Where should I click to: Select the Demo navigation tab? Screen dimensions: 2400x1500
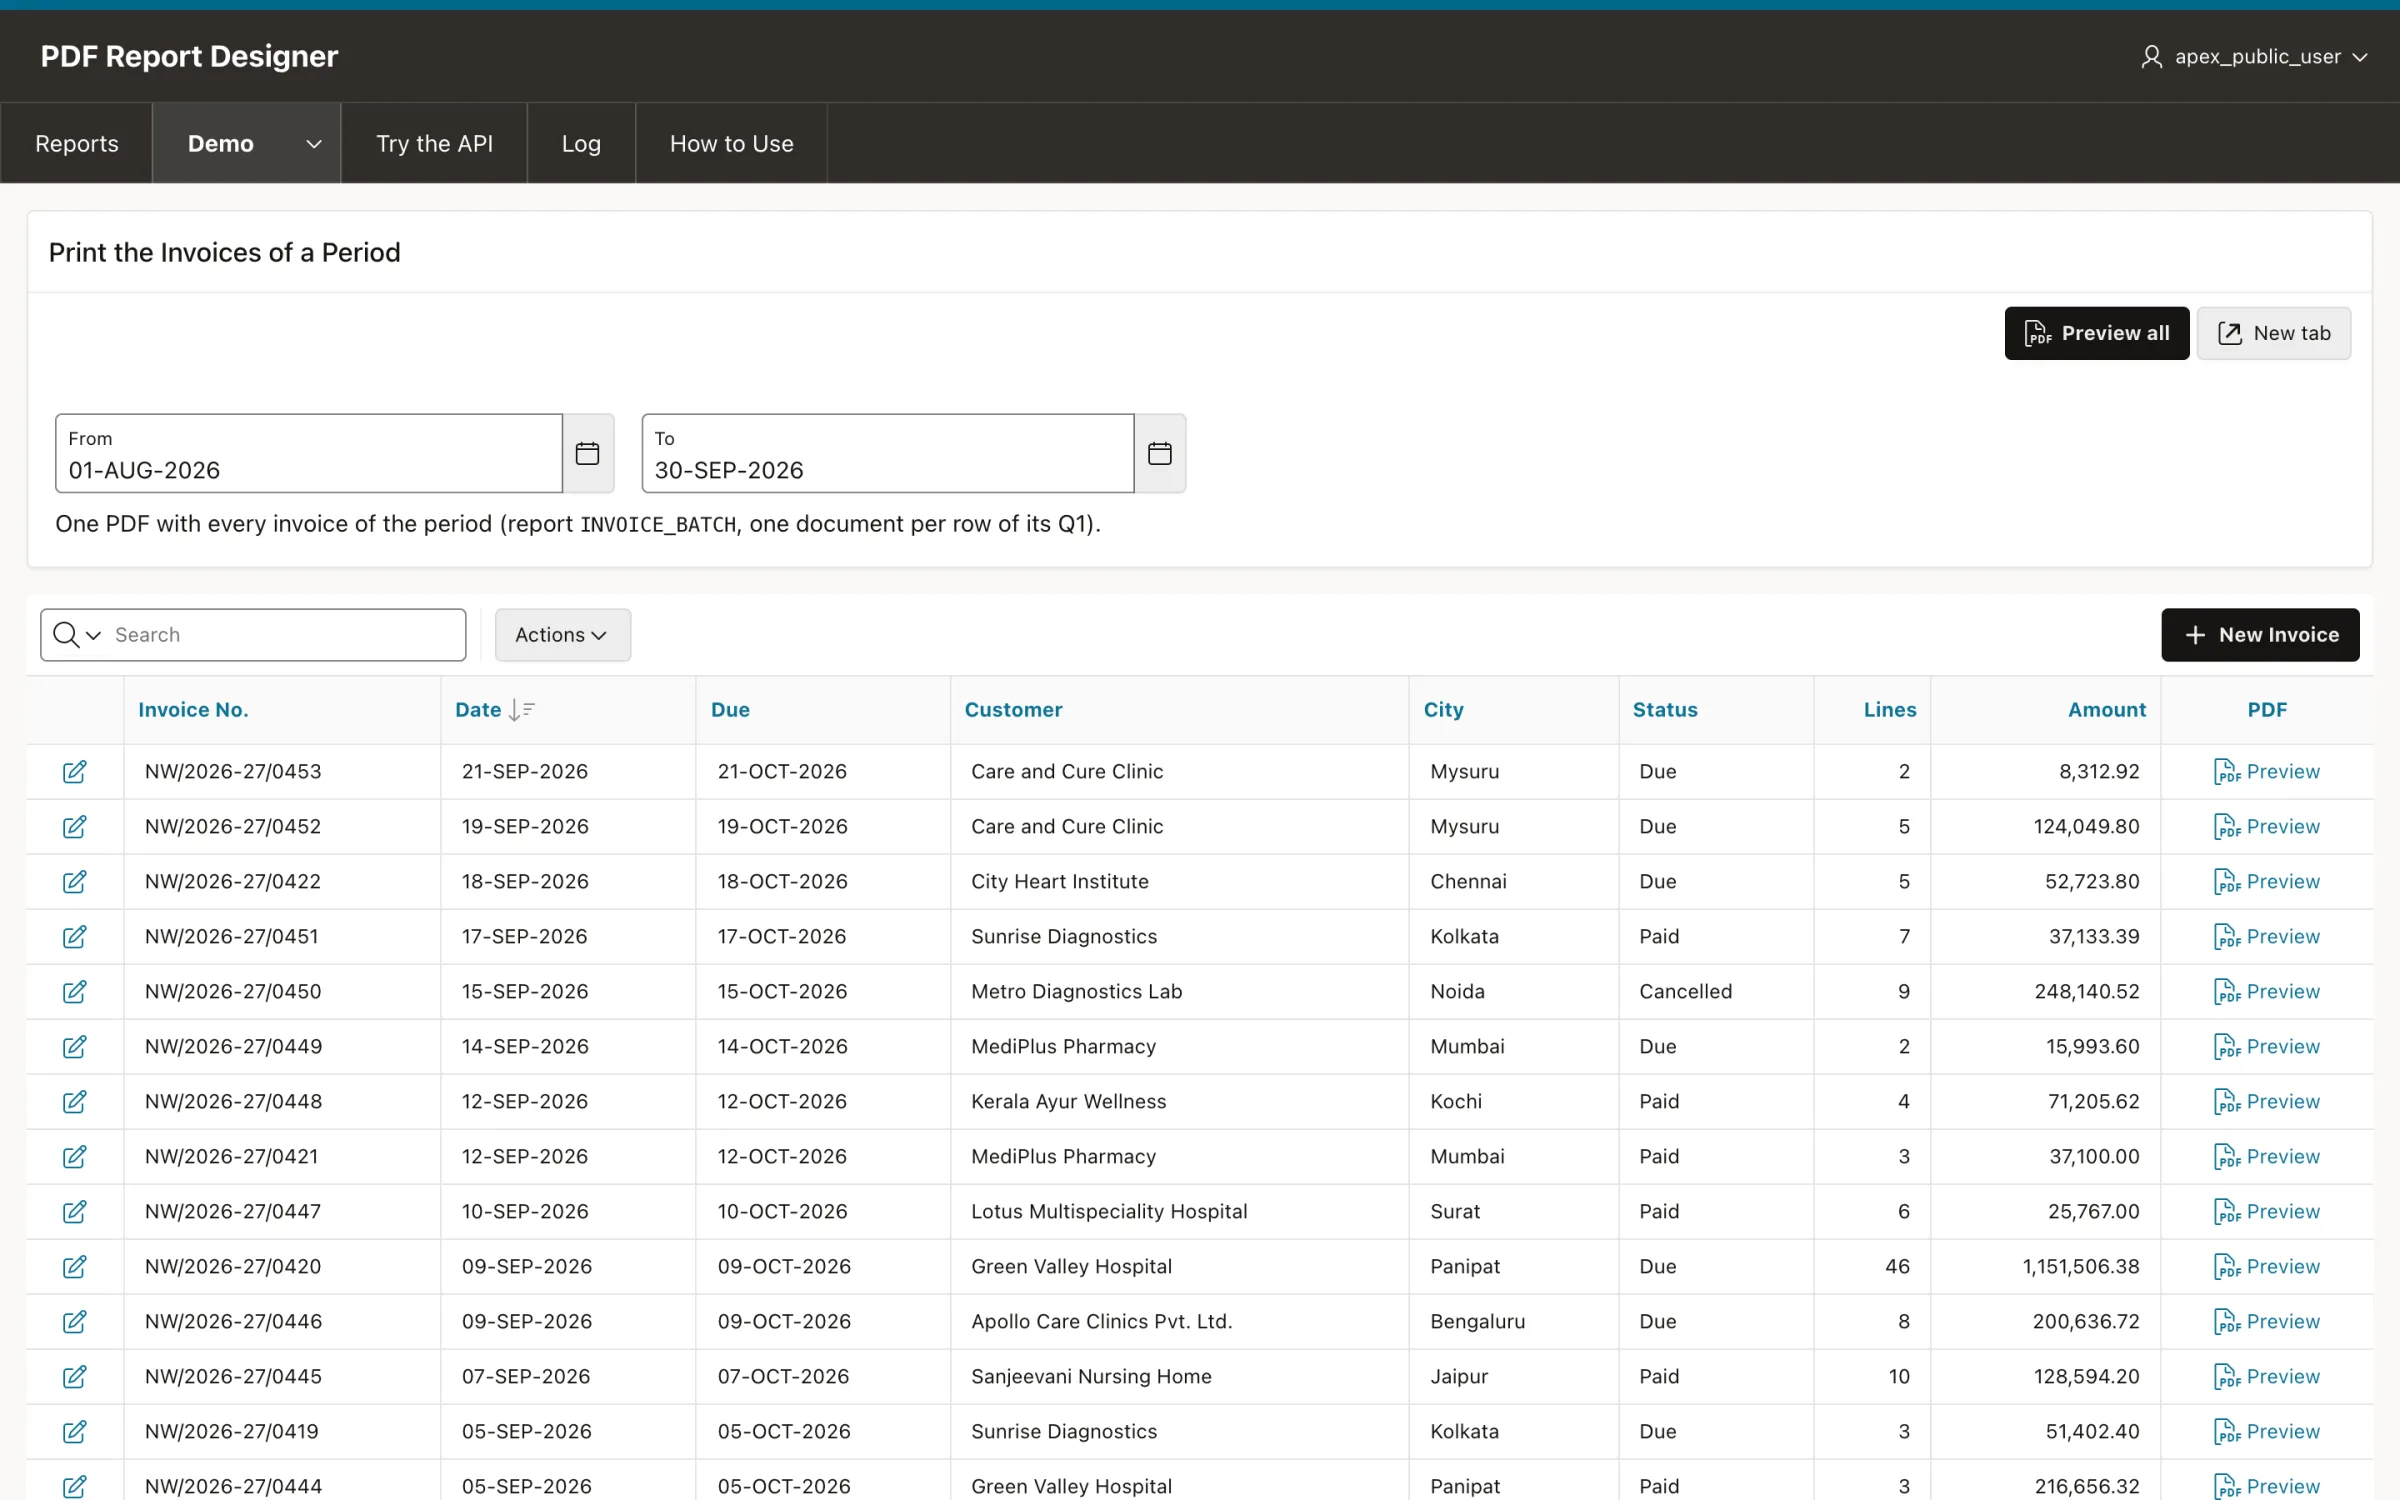(221, 144)
